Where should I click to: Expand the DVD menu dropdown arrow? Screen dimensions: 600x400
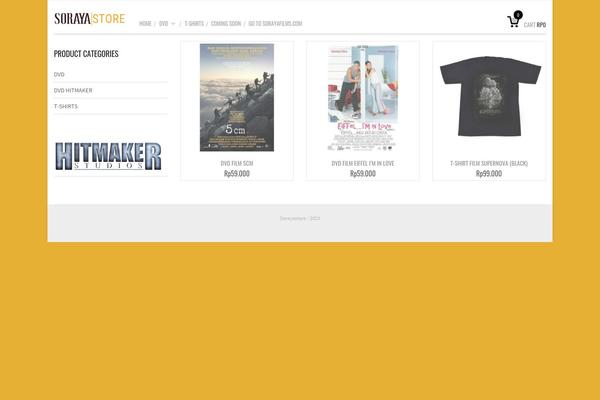coord(173,24)
